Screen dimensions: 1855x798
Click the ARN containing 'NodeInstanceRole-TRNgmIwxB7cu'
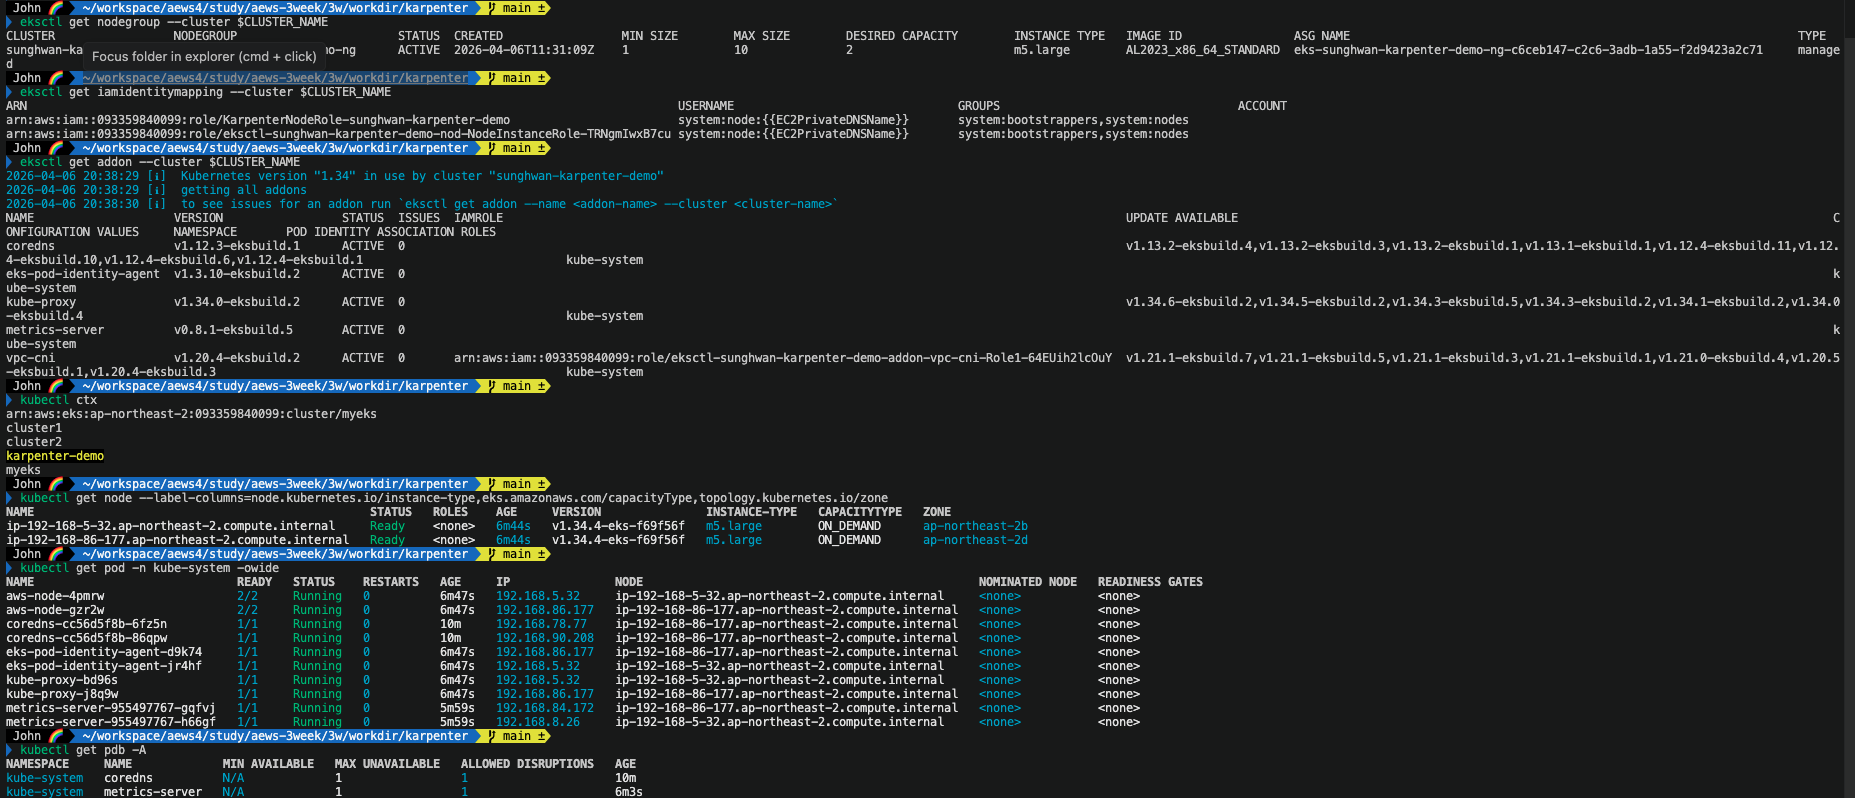(338, 134)
